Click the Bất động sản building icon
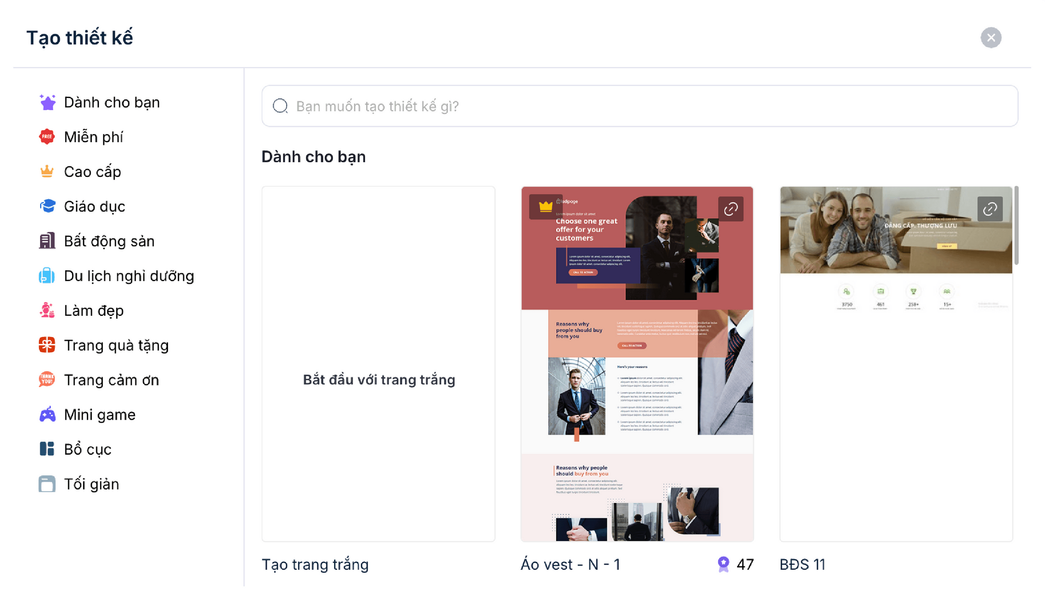Viewport: 1045px width, 600px height. pyautogui.click(x=47, y=241)
